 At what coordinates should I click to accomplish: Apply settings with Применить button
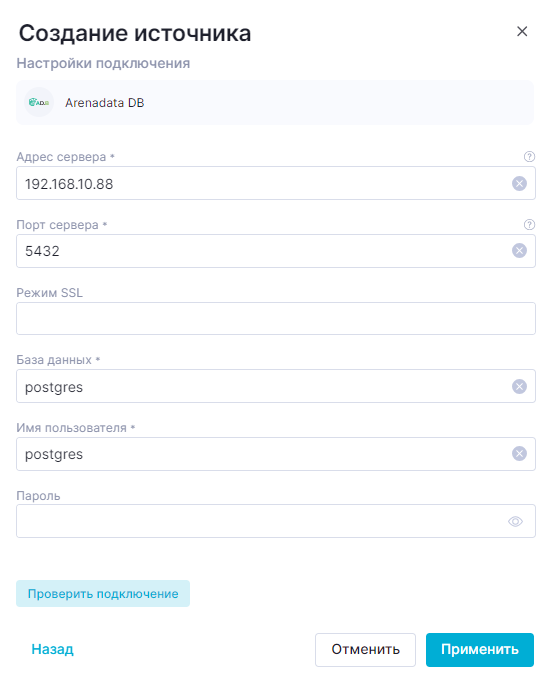tap(480, 650)
